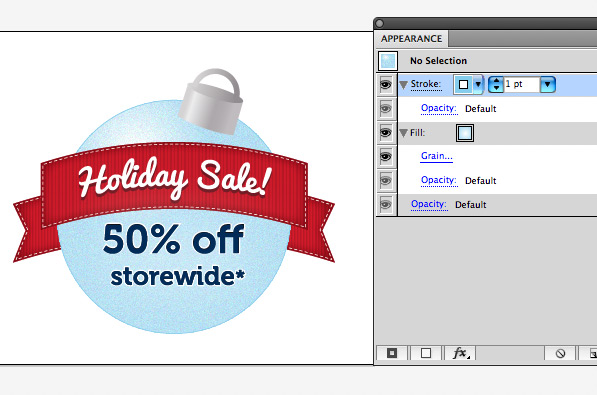597x395 pixels.
Task: Hide the Grain effect with eye icon
Action: tap(386, 157)
